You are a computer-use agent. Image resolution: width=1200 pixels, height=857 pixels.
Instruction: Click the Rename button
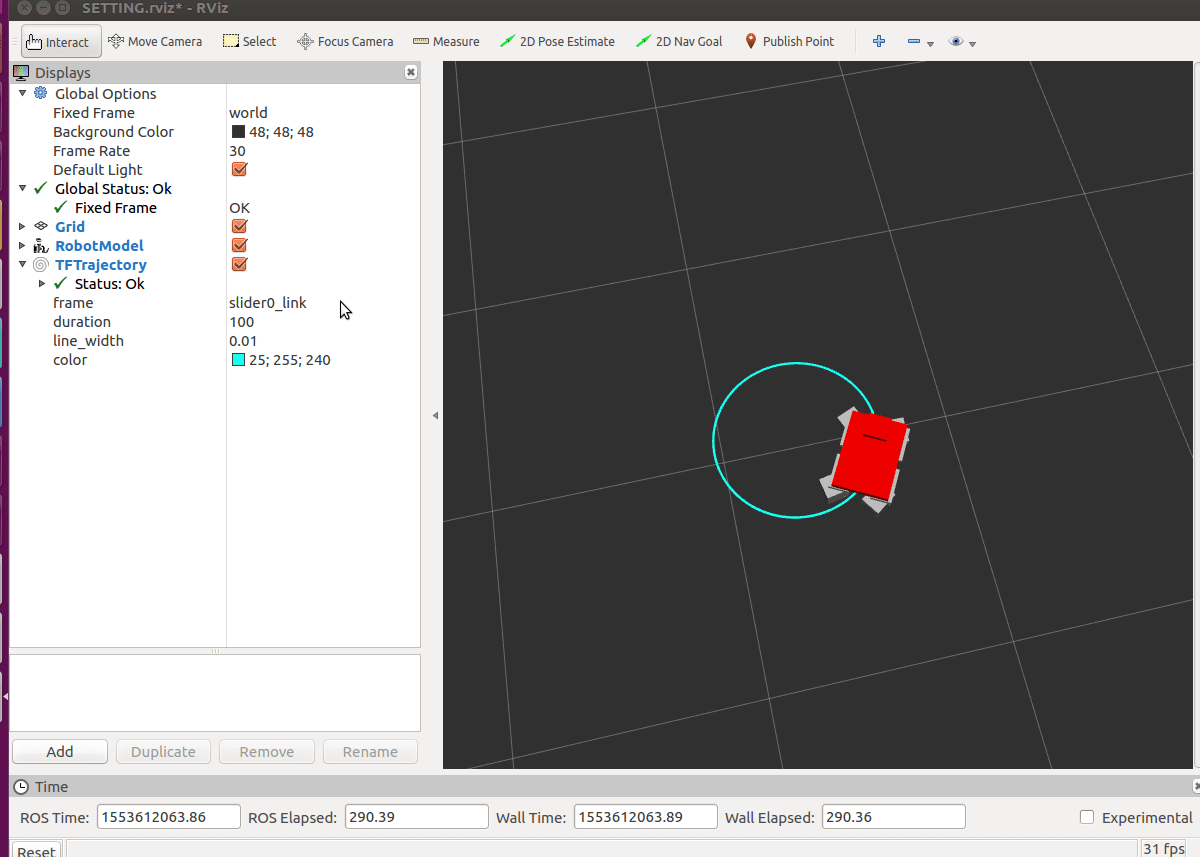370,752
